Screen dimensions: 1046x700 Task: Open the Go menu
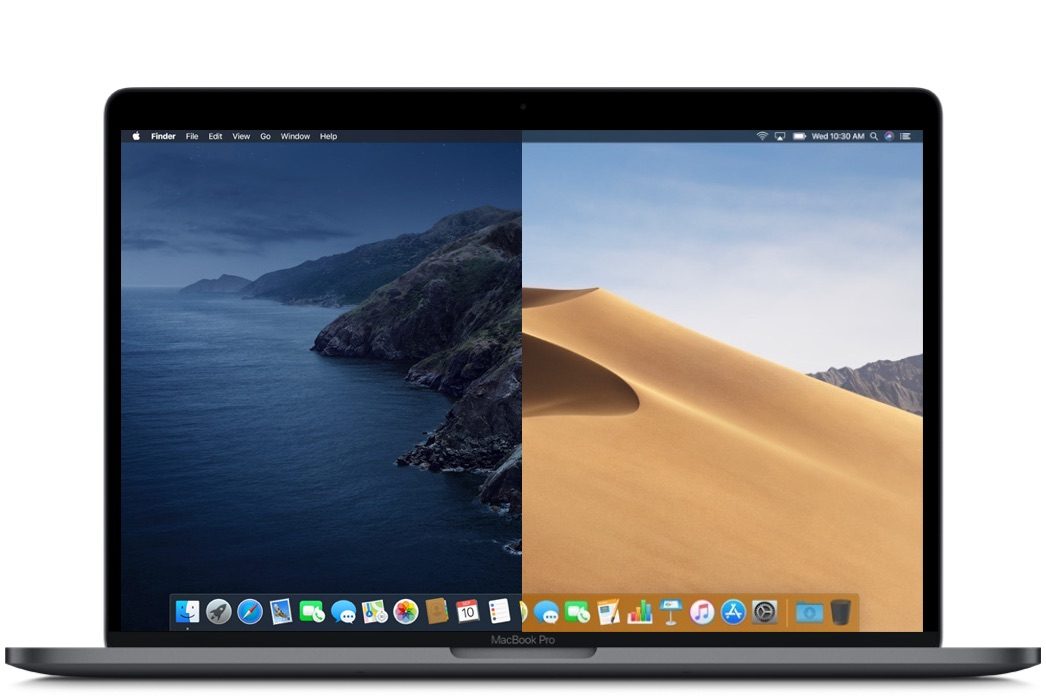266,136
